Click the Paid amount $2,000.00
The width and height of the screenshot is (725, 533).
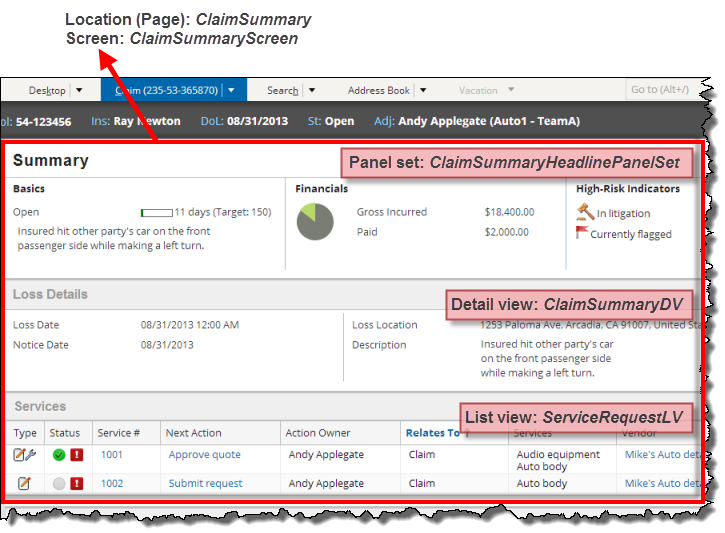point(506,232)
